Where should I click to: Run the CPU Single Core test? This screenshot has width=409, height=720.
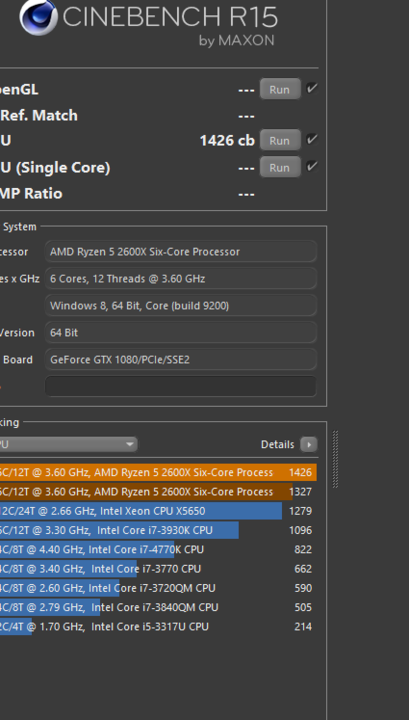(280, 167)
